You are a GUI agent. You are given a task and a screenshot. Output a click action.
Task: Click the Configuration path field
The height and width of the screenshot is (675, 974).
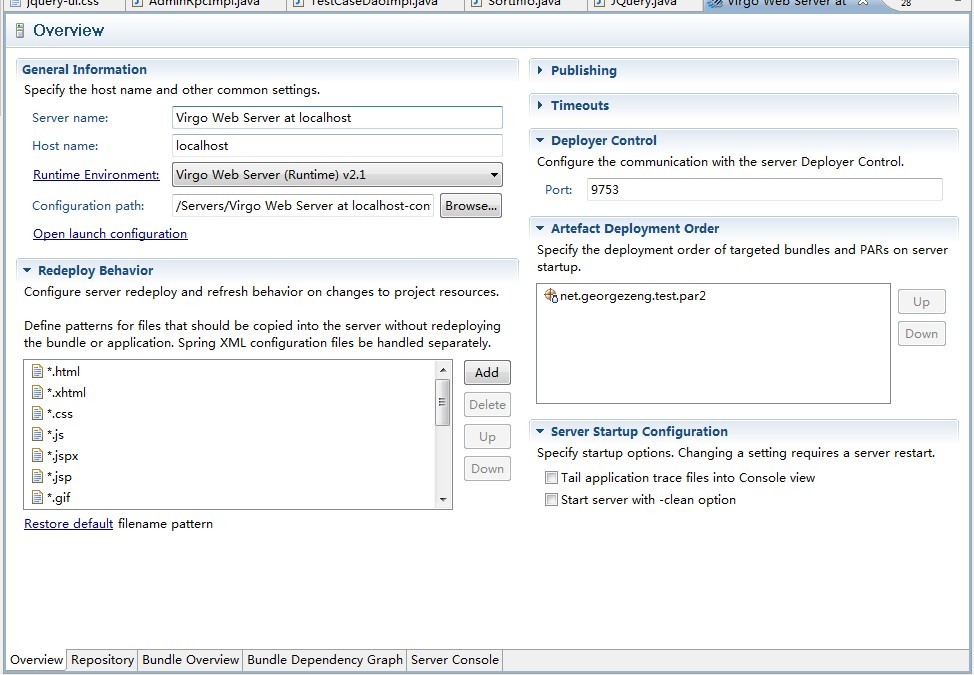pyautogui.click(x=303, y=206)
